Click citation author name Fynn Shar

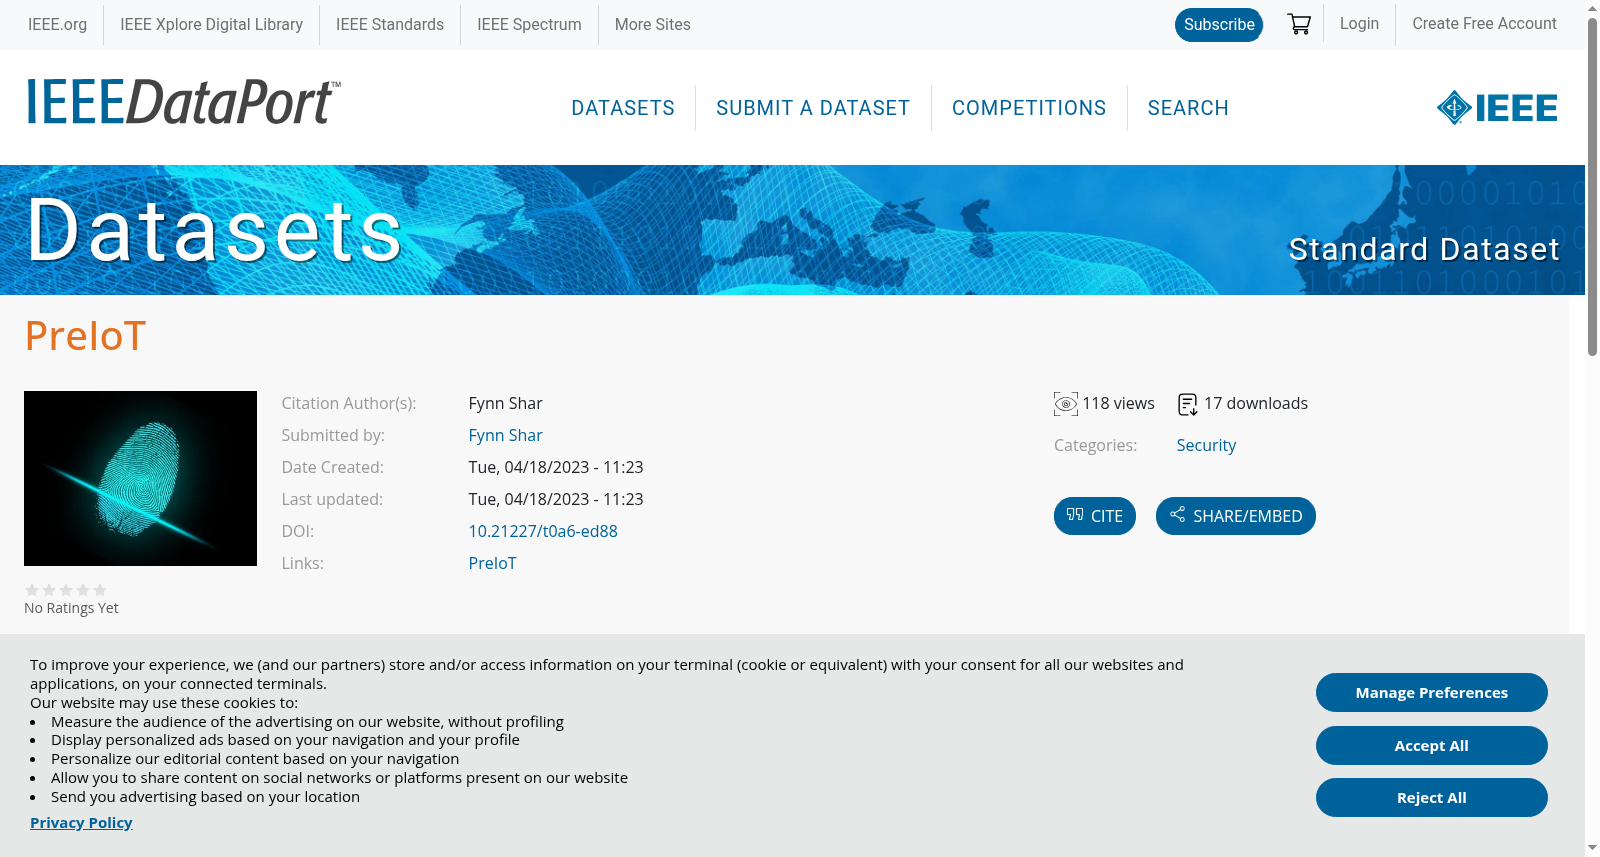pyautogui.click(x=505, y=403)
